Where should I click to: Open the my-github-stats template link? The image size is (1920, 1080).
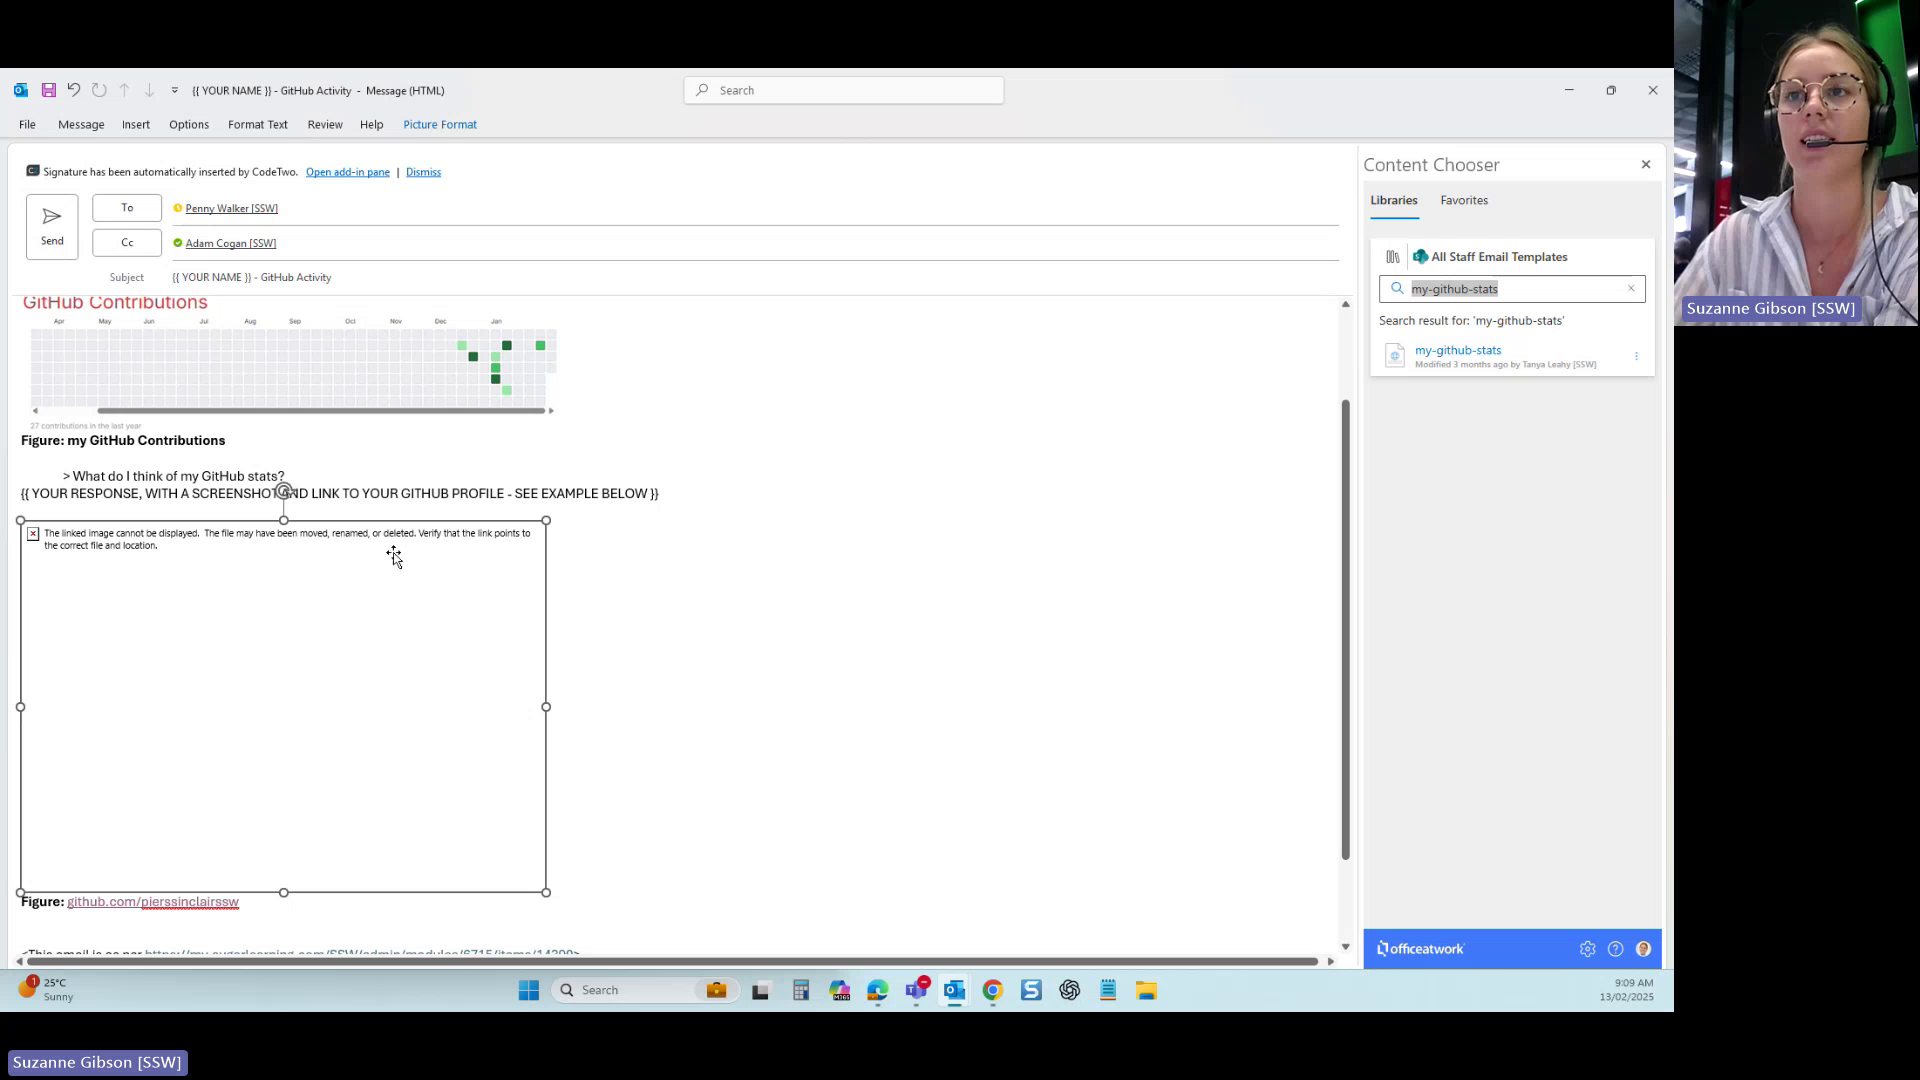click(x=1457, y=350)
